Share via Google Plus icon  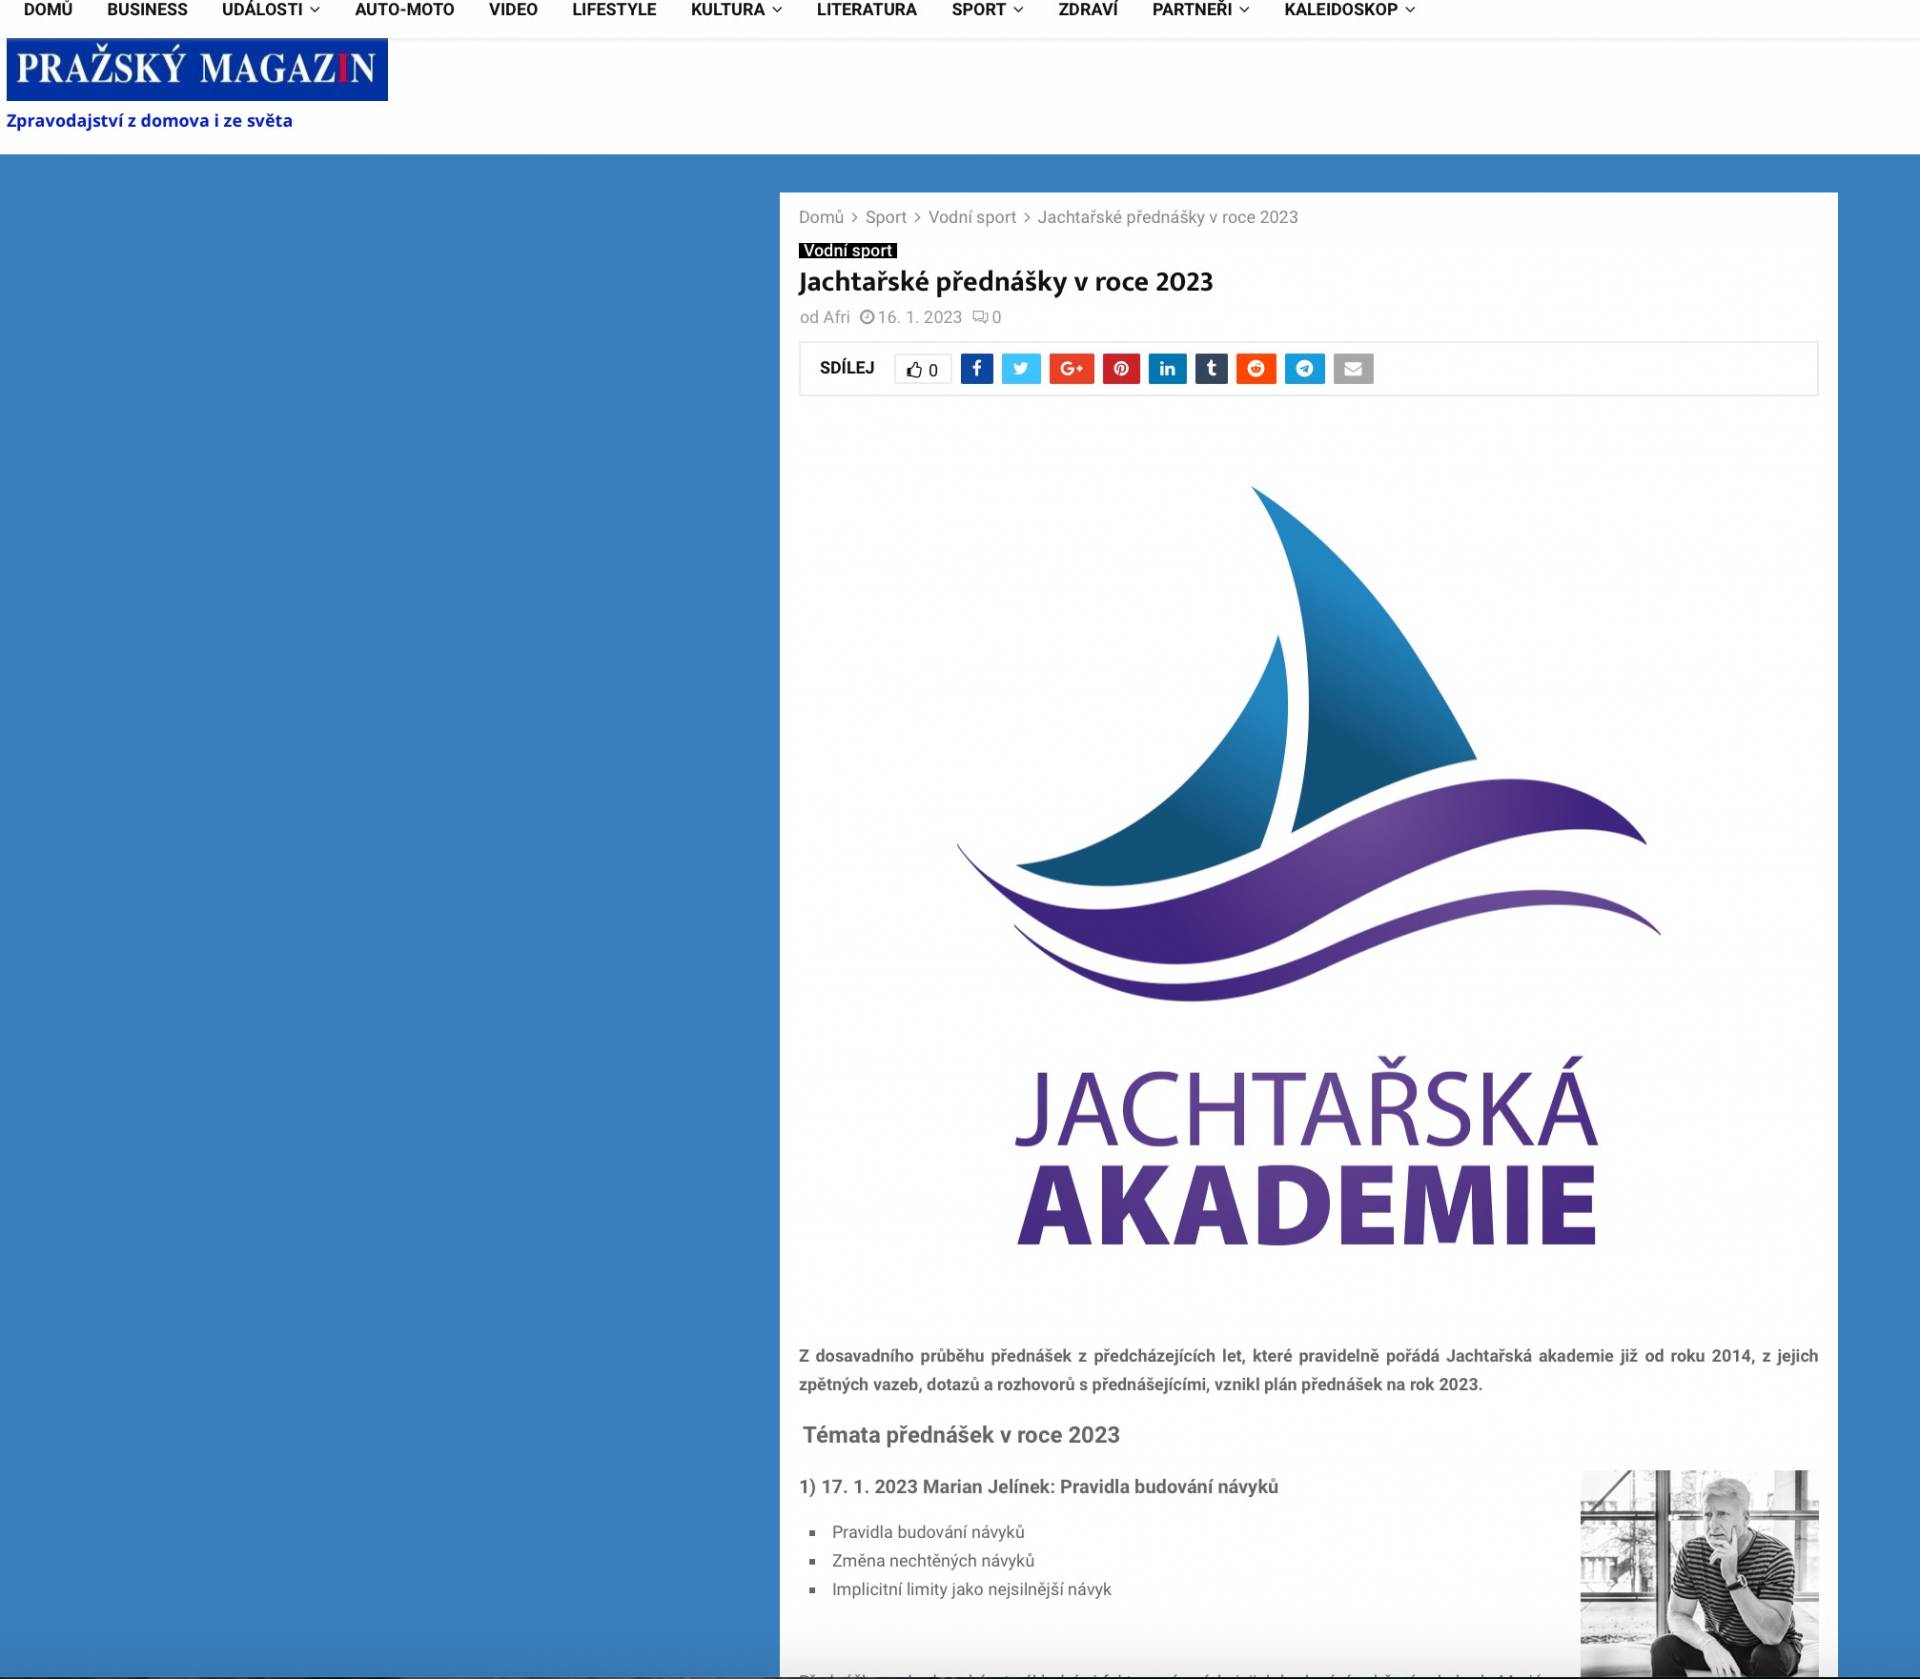coord(1071,369)
